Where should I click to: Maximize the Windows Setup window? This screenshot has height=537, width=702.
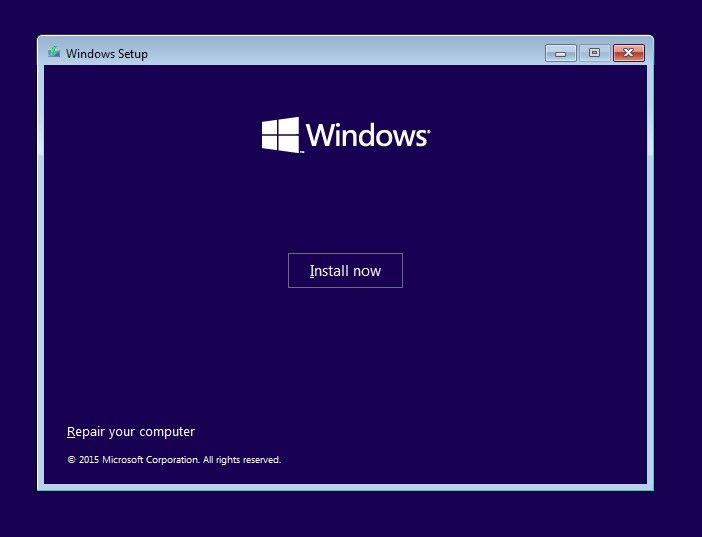pyautogui.click(x=595, y=53)
